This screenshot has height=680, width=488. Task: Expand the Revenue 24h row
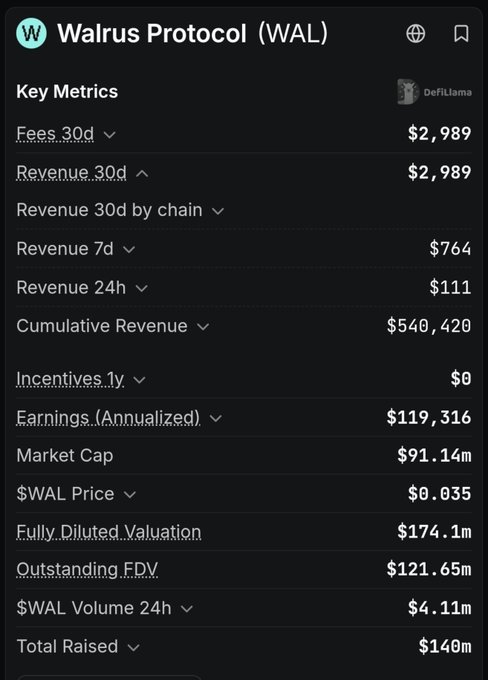pos(142,288)
